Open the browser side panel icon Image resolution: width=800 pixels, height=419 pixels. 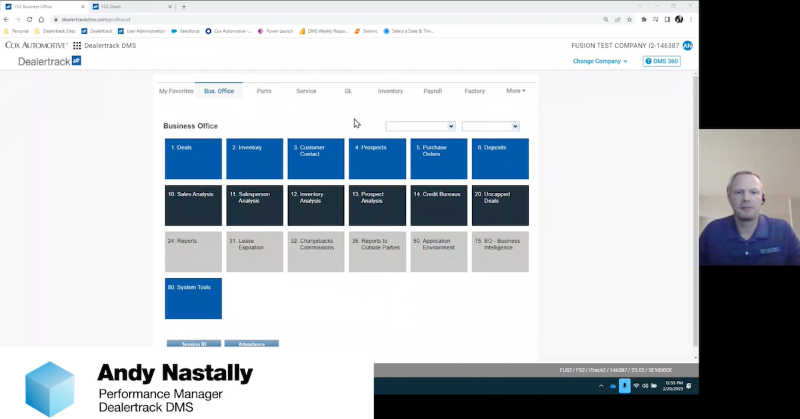[667, 19]
